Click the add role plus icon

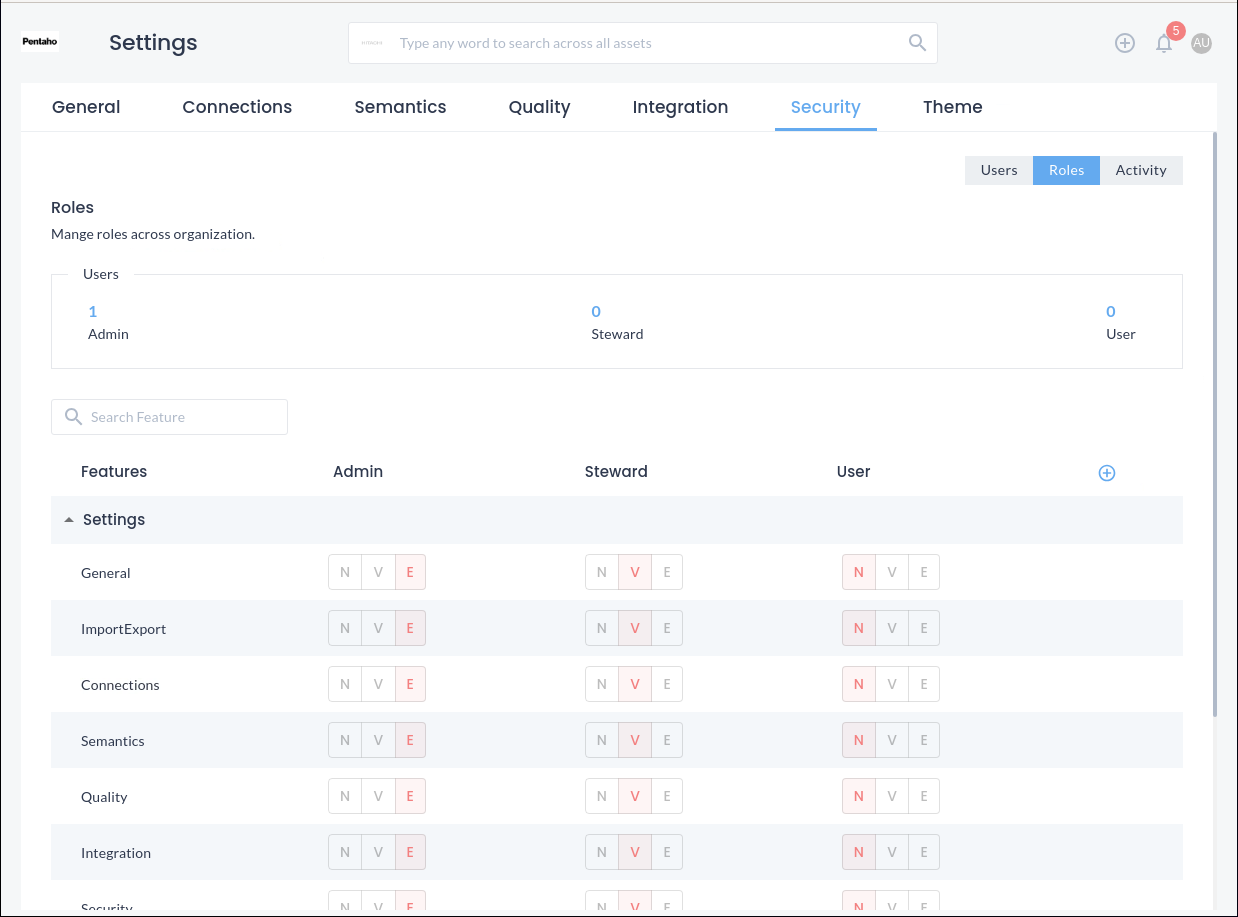click(x=1106, y=473)
